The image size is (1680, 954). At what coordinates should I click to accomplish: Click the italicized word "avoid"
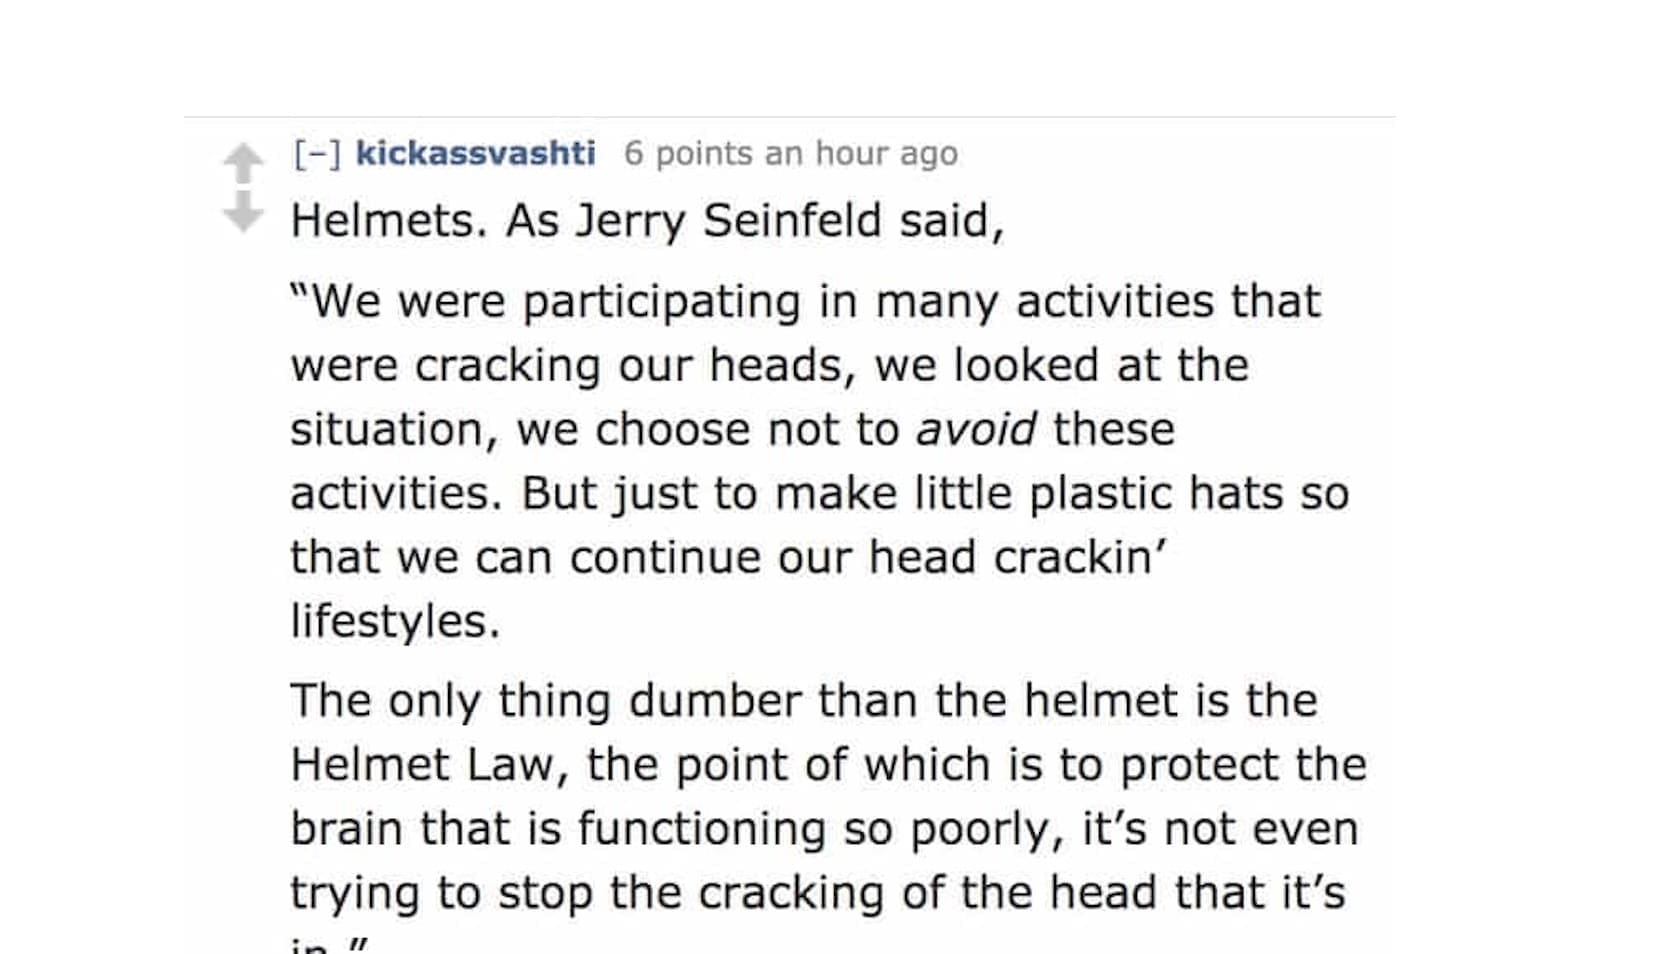[x=975, y=430]
